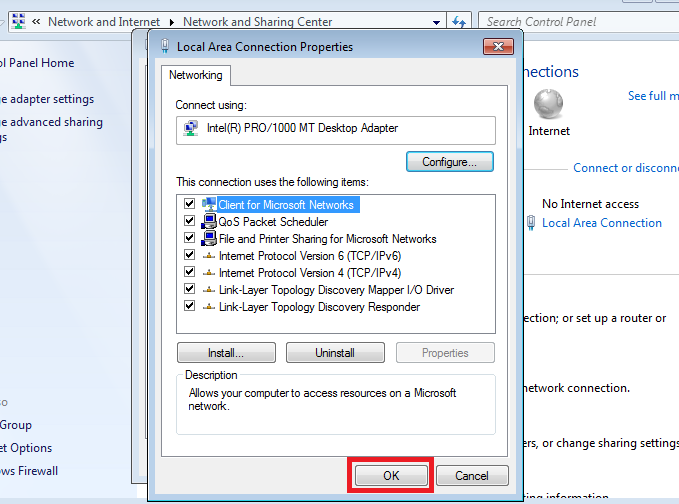The height and width of the screenshot is (504, 679).
Task: Click the adapter icon in the dialog title bar
Action: (165, 46)
